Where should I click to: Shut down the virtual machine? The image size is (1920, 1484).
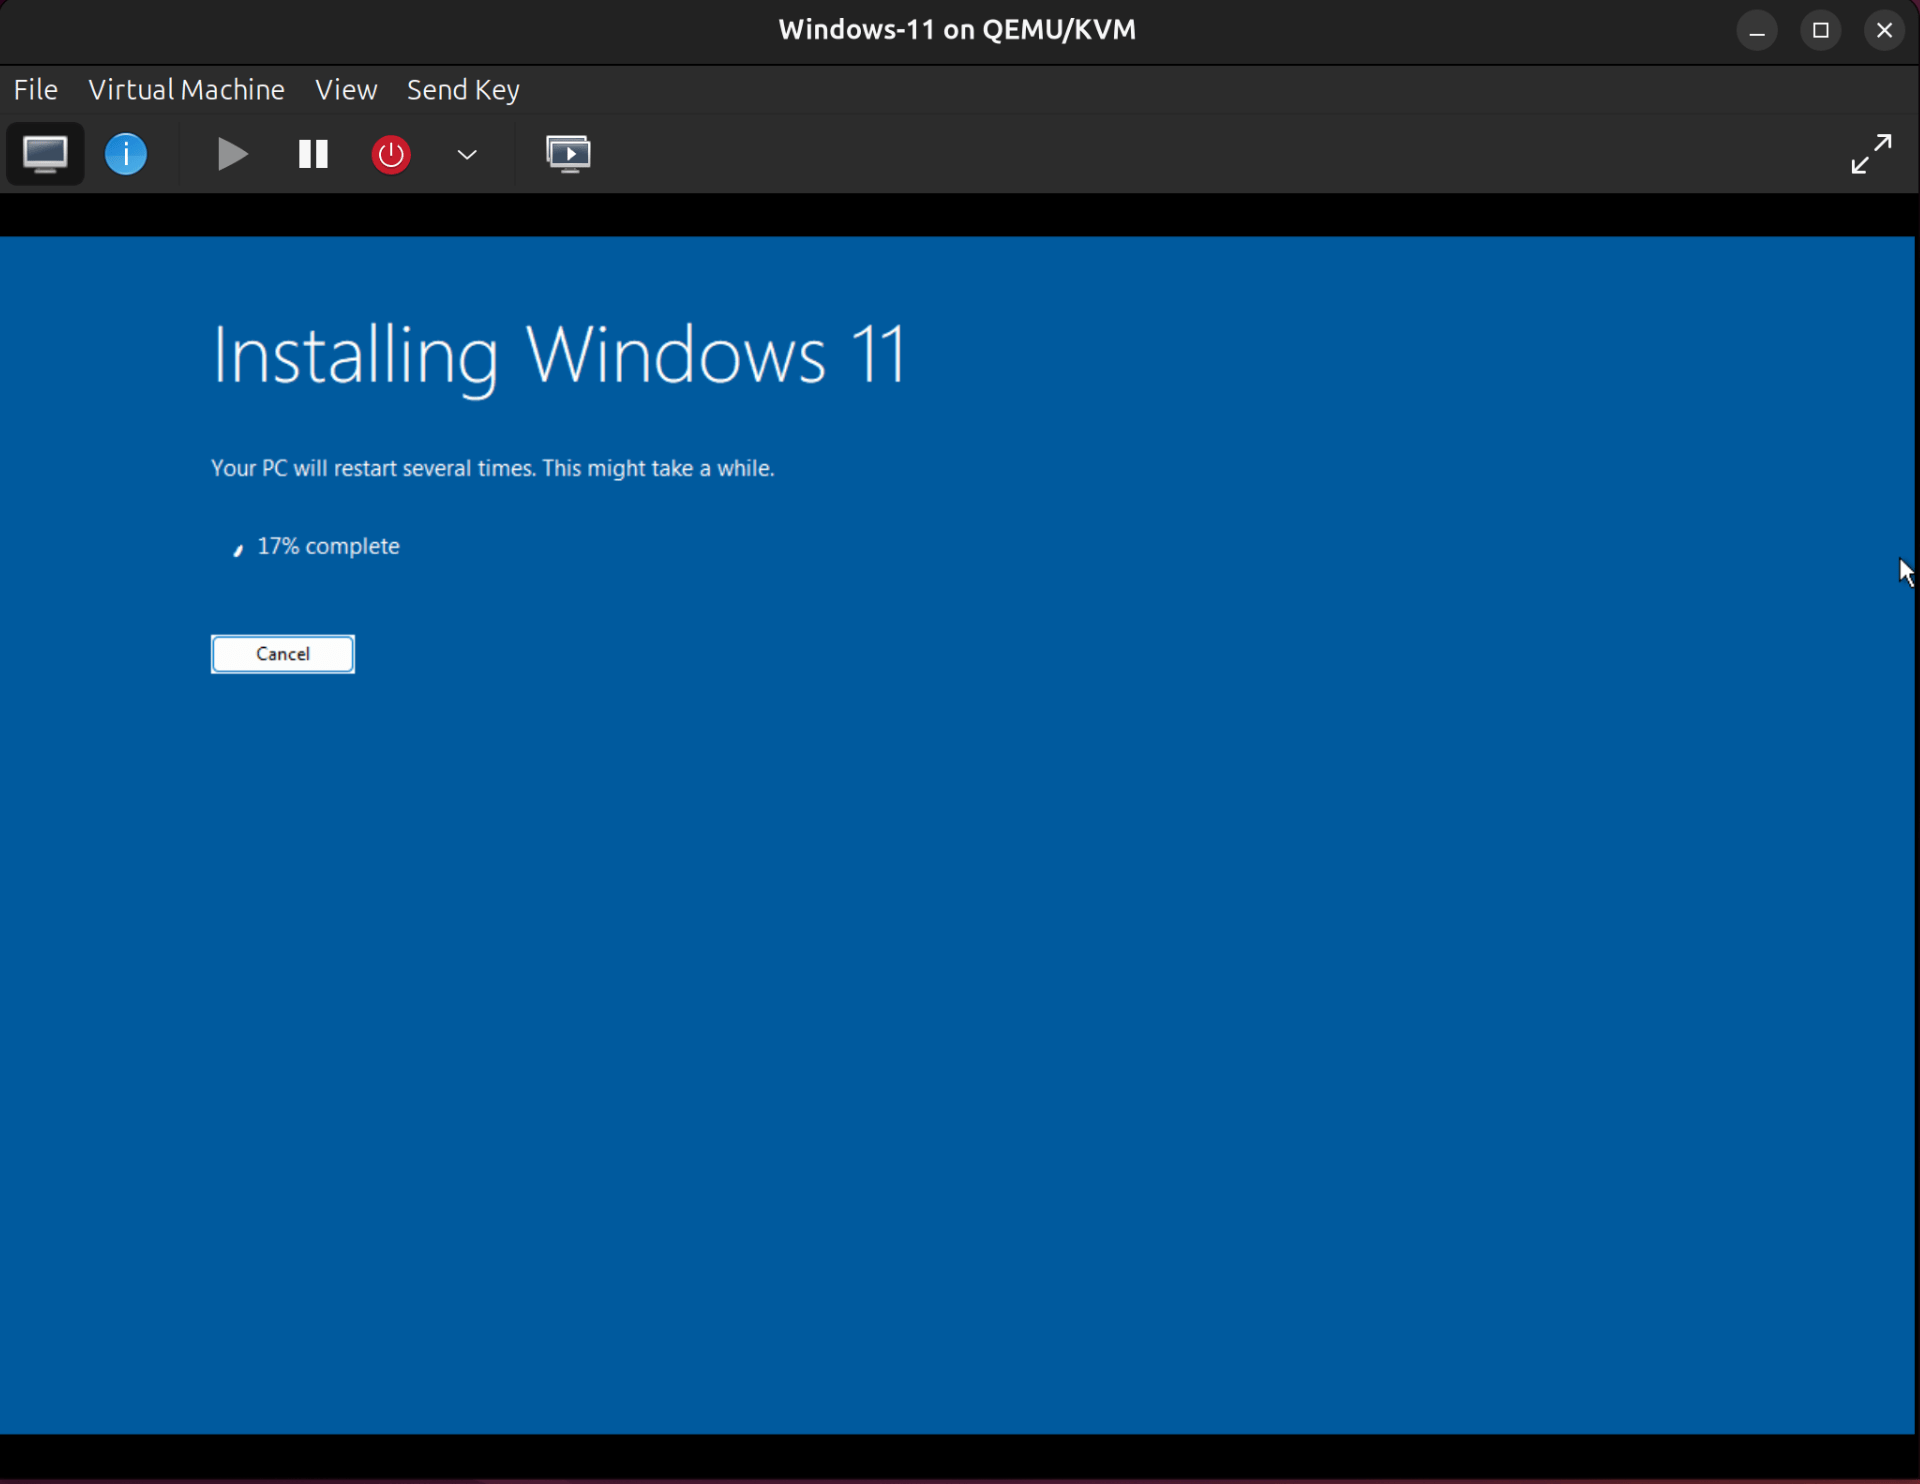pos(390,153)
